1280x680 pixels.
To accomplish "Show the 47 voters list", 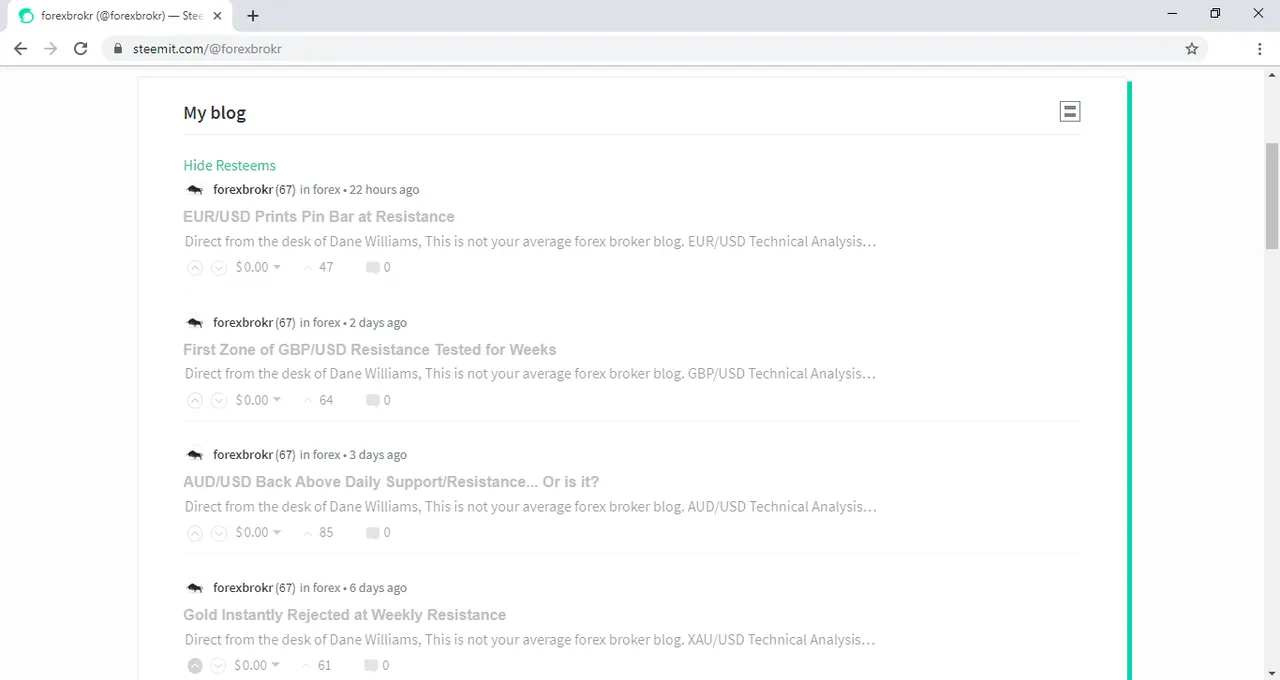I will pyautogui.click(x=318, y=267).
